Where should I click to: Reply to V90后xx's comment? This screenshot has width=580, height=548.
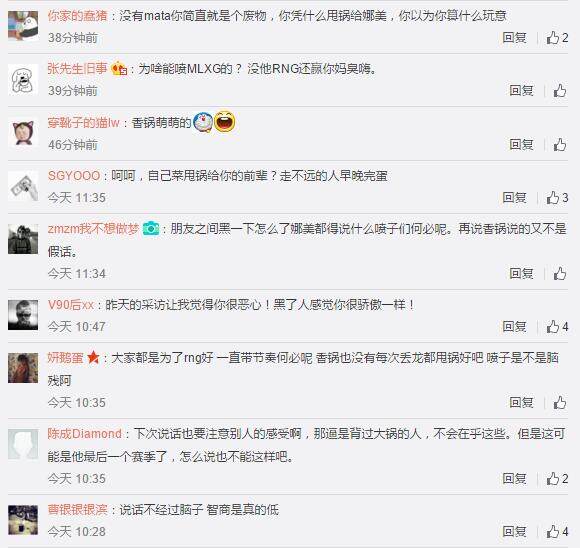tap(515, 327)
